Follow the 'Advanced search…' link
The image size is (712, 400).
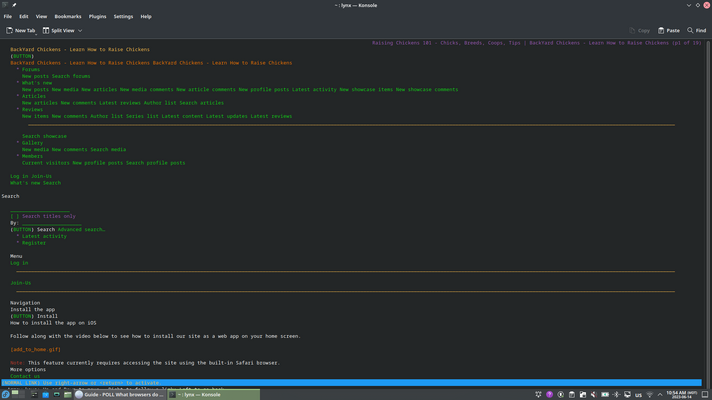pos(81,229)
